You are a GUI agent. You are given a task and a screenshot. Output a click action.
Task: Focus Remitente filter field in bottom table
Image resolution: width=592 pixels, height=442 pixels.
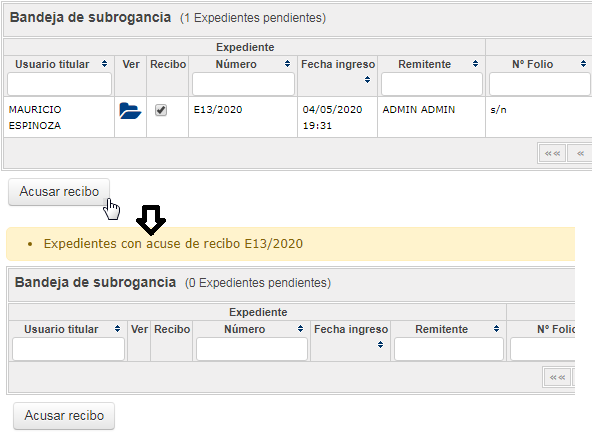tap(449, 349)
